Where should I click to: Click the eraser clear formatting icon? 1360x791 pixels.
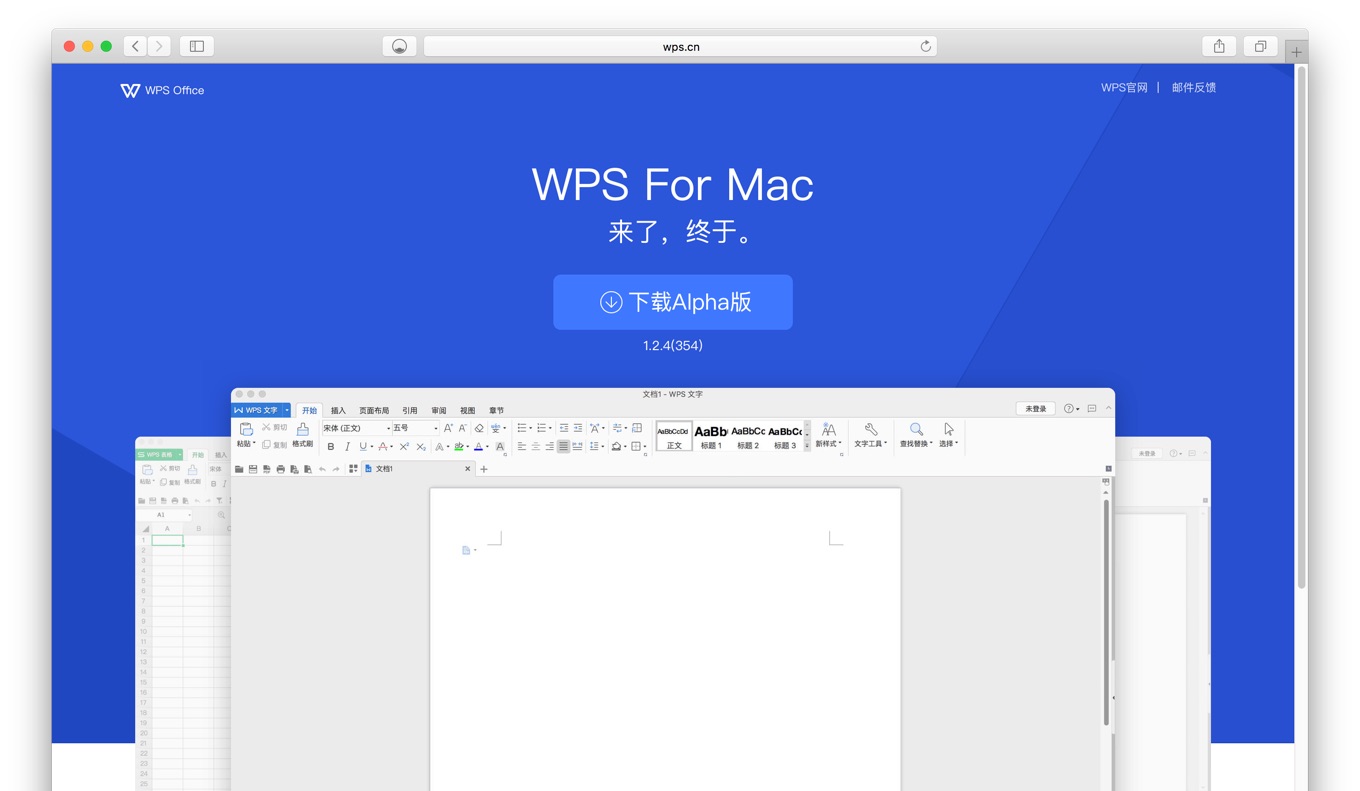(x=479, y=428)
